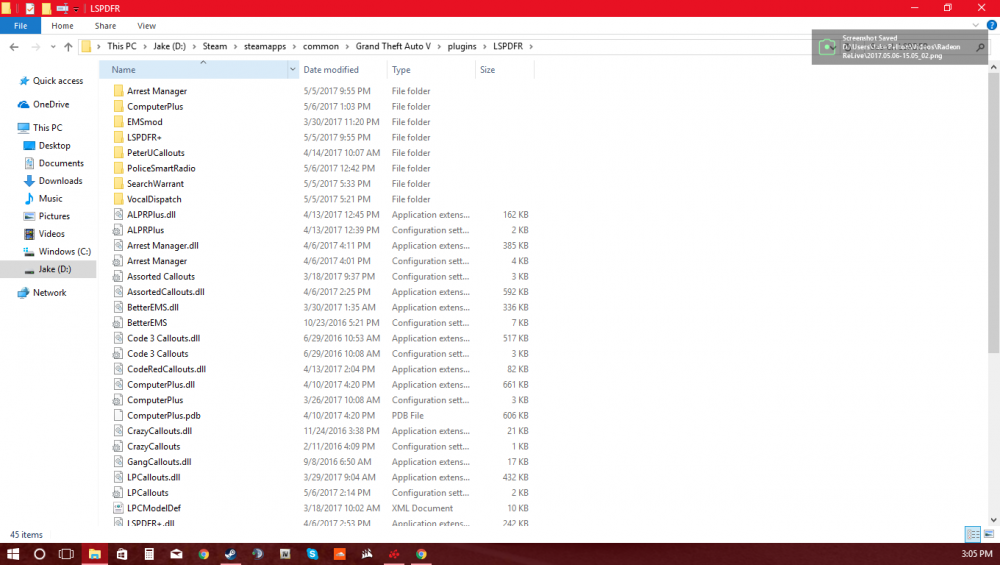The height and width of the screenshot is (565, 1000).
Task: Select the BetterEMS.dll file name
Action: click(x=153, y=307)
